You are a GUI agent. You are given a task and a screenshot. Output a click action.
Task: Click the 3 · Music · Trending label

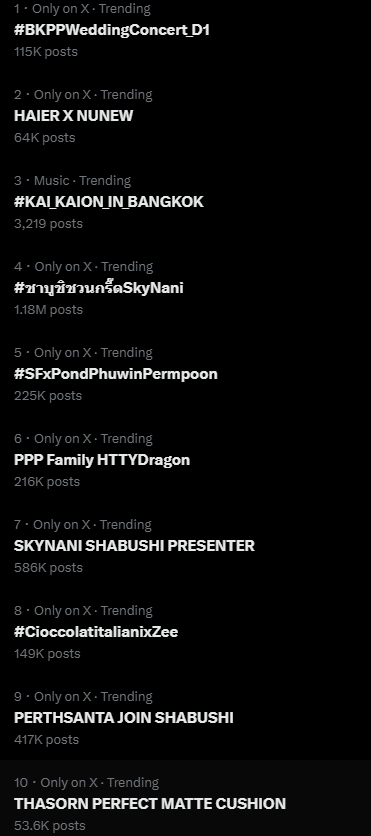click(72, 181)
